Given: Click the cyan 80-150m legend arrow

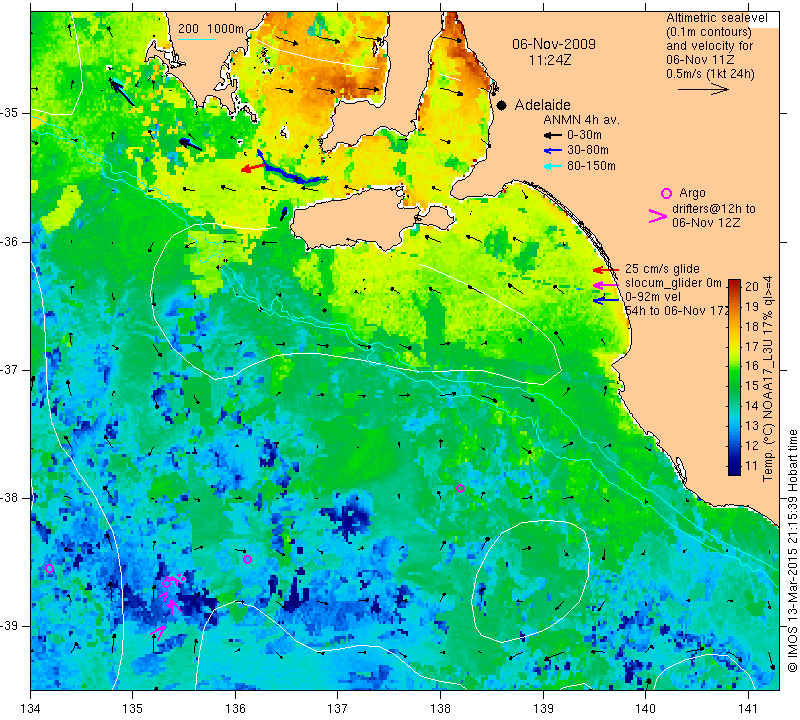Looking at the screenshot, I should coord(553,166).
